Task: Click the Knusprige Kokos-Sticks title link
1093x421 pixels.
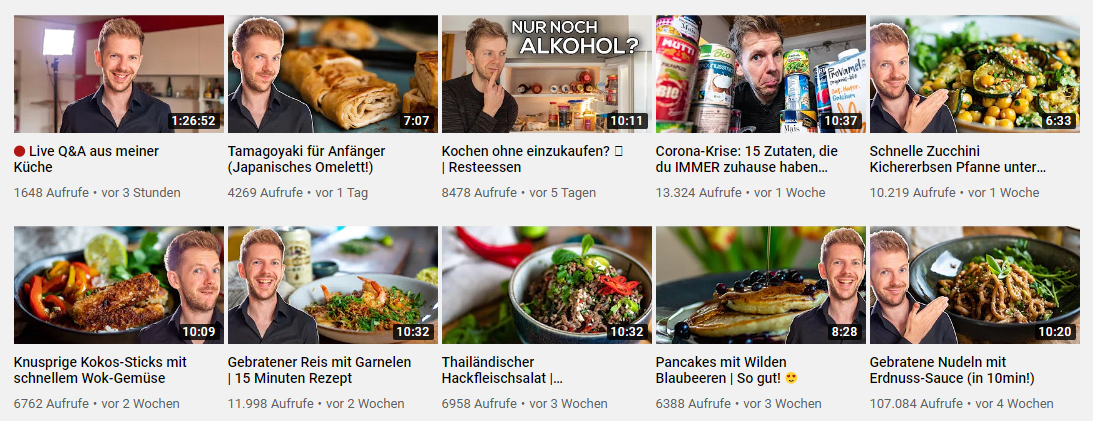Action: 98,371
